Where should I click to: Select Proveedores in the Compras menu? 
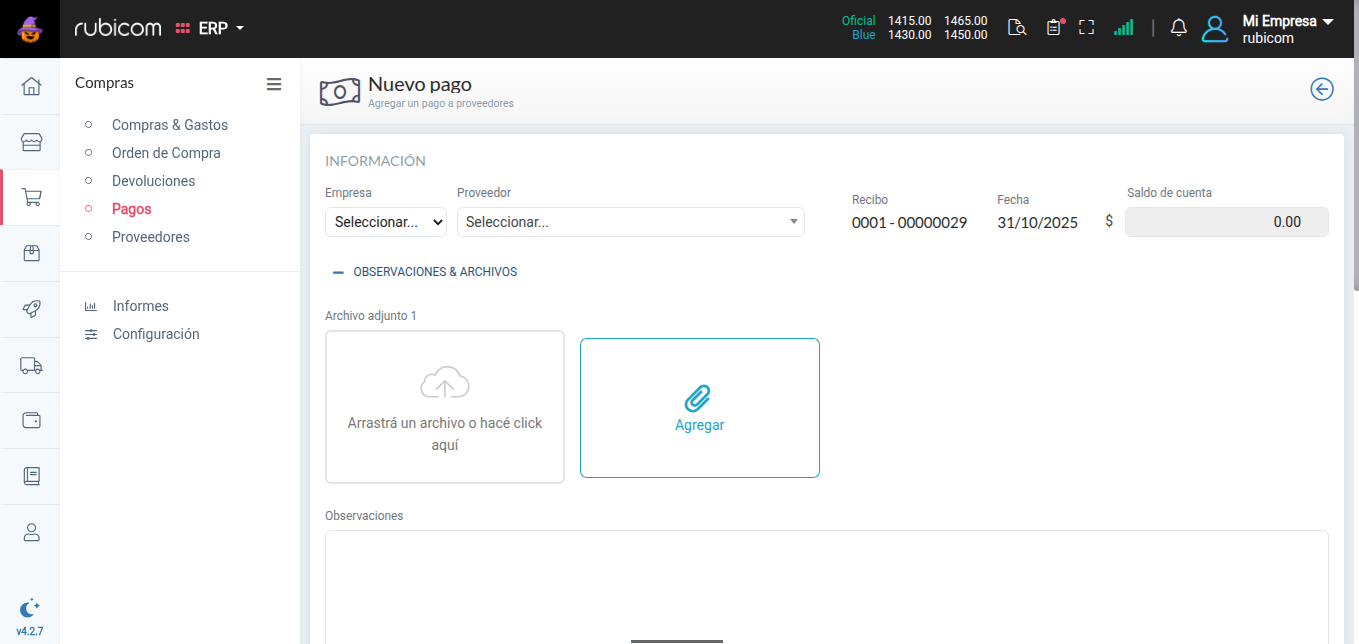(x=151, y=237)
